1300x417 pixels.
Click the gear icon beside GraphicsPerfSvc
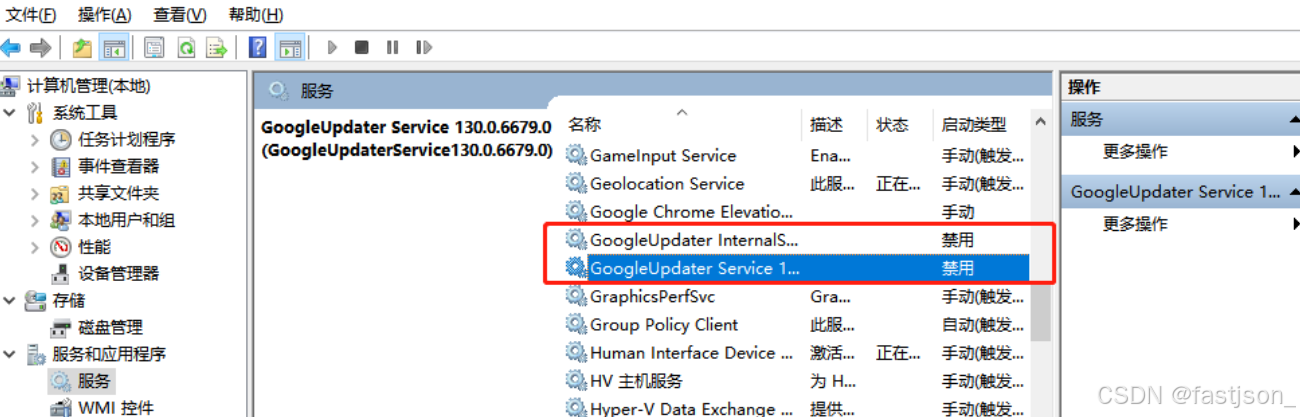point(576,297)
